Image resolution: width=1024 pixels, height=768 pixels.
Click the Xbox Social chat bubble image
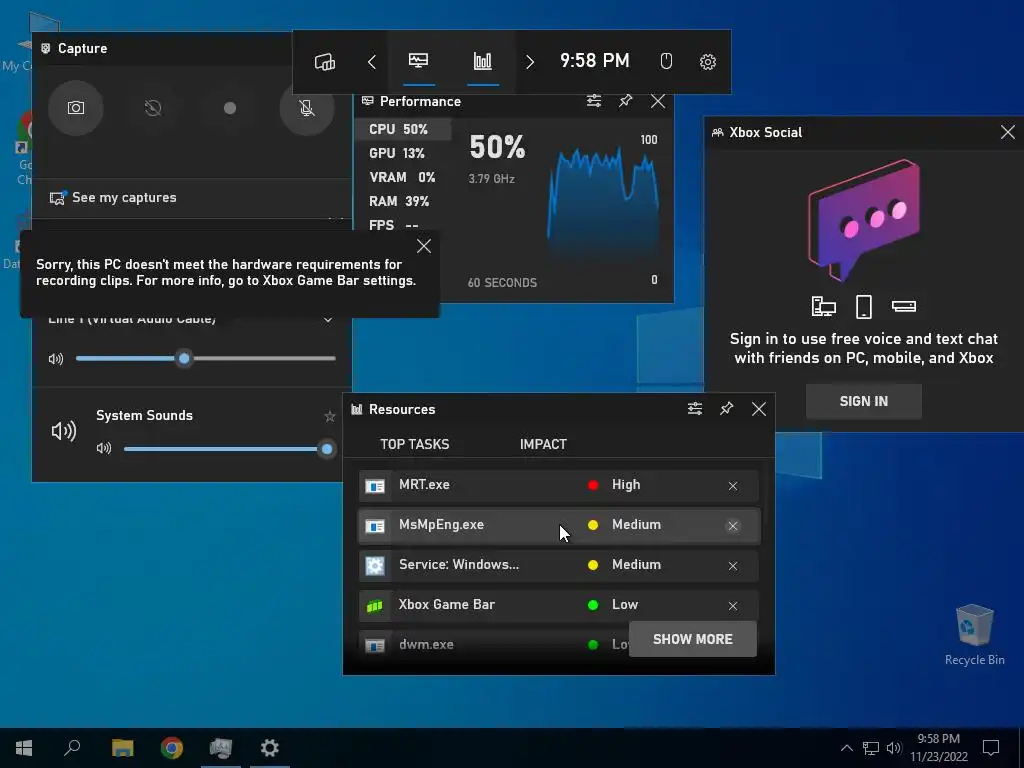(863, 220)
